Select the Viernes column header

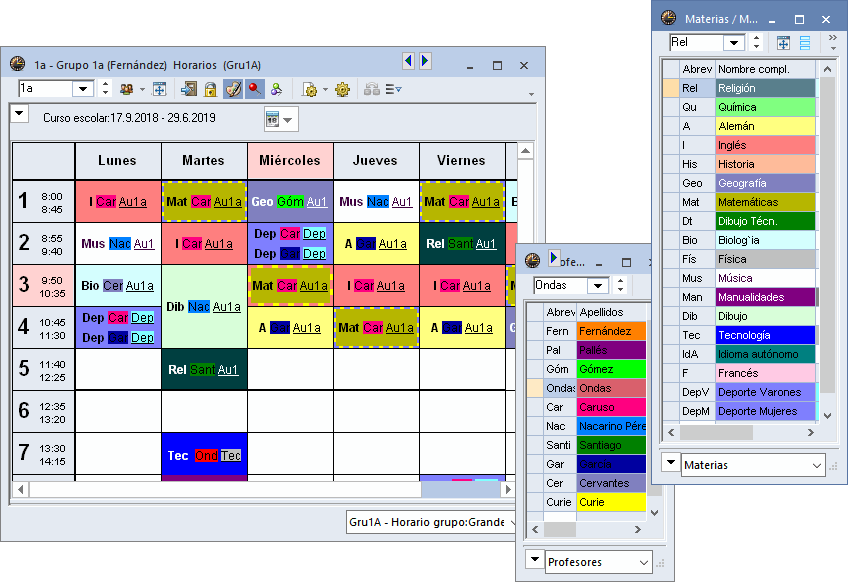coord(461,161)
